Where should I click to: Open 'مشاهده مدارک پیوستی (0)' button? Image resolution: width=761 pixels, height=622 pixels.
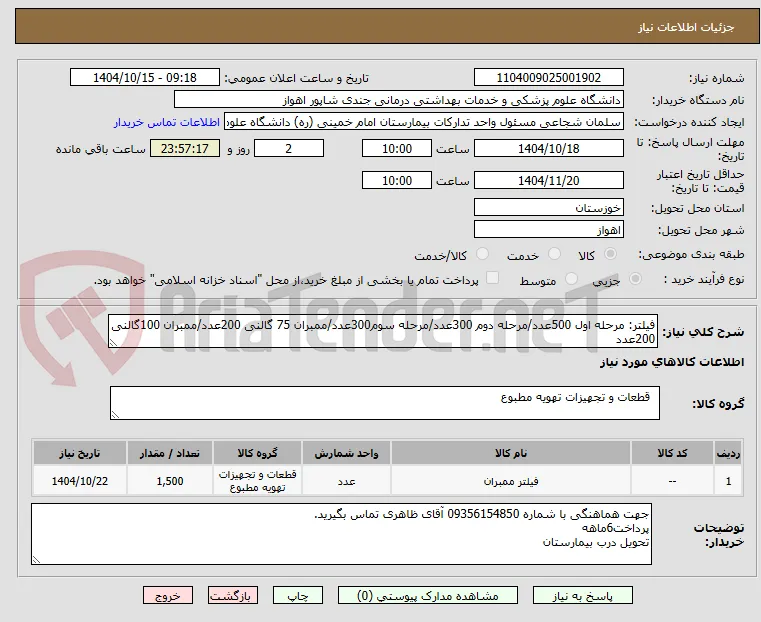pyautogui.click(x=428, y=595)
